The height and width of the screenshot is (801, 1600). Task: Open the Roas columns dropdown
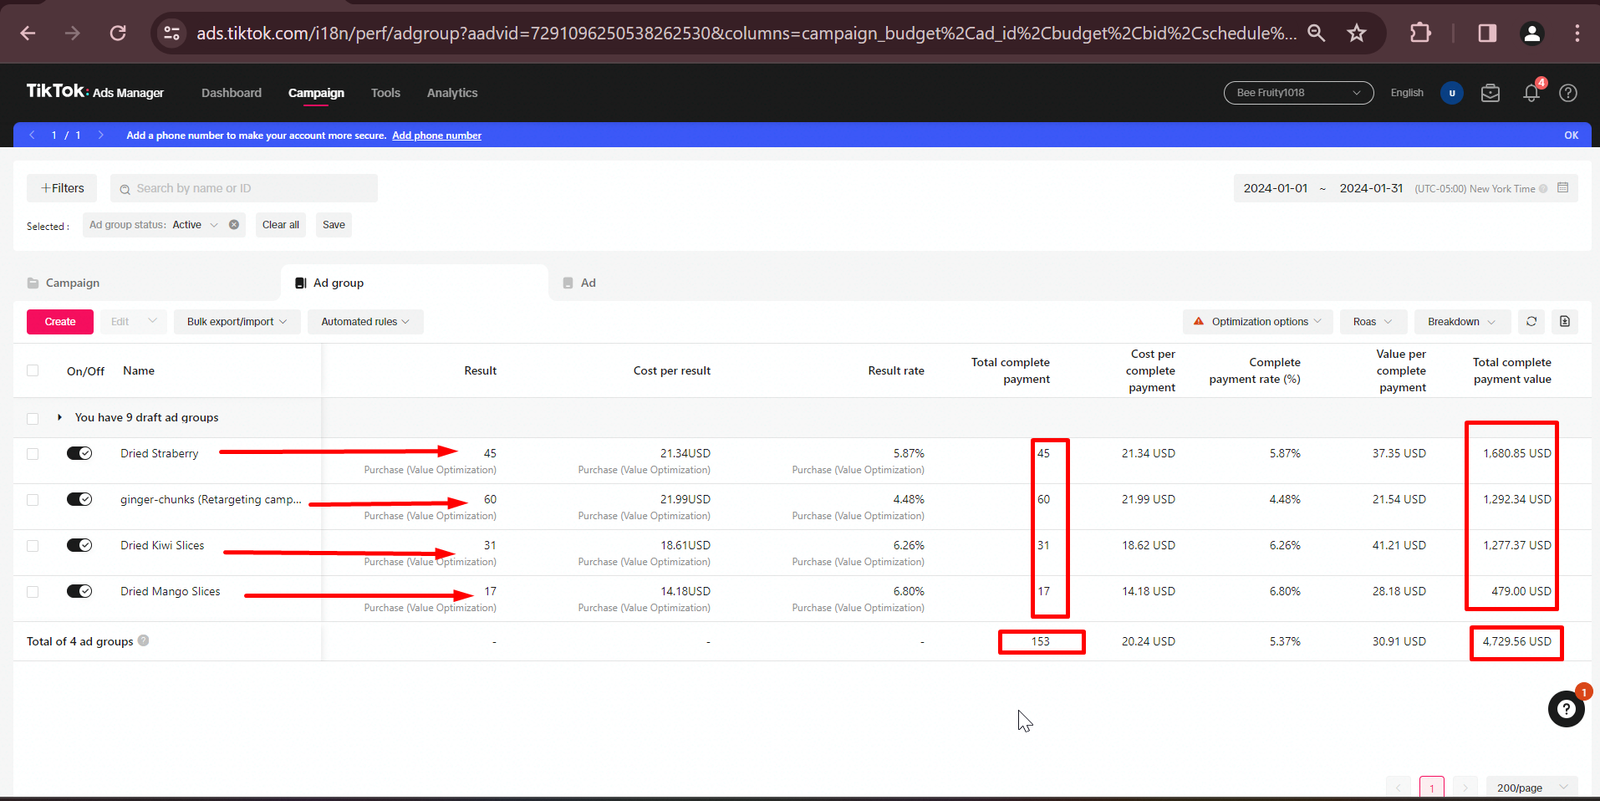[1373, 321]
